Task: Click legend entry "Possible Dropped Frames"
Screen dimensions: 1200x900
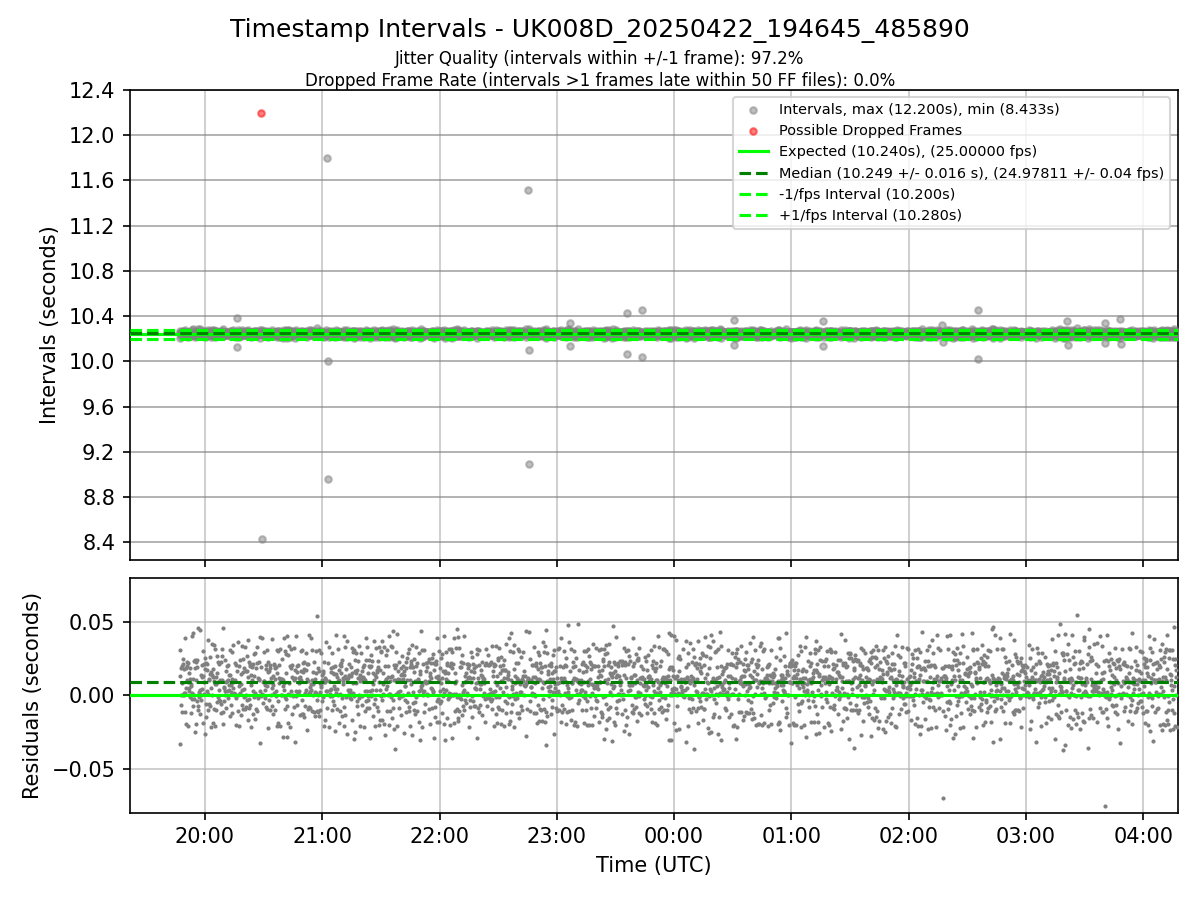Action: point(870,130)
